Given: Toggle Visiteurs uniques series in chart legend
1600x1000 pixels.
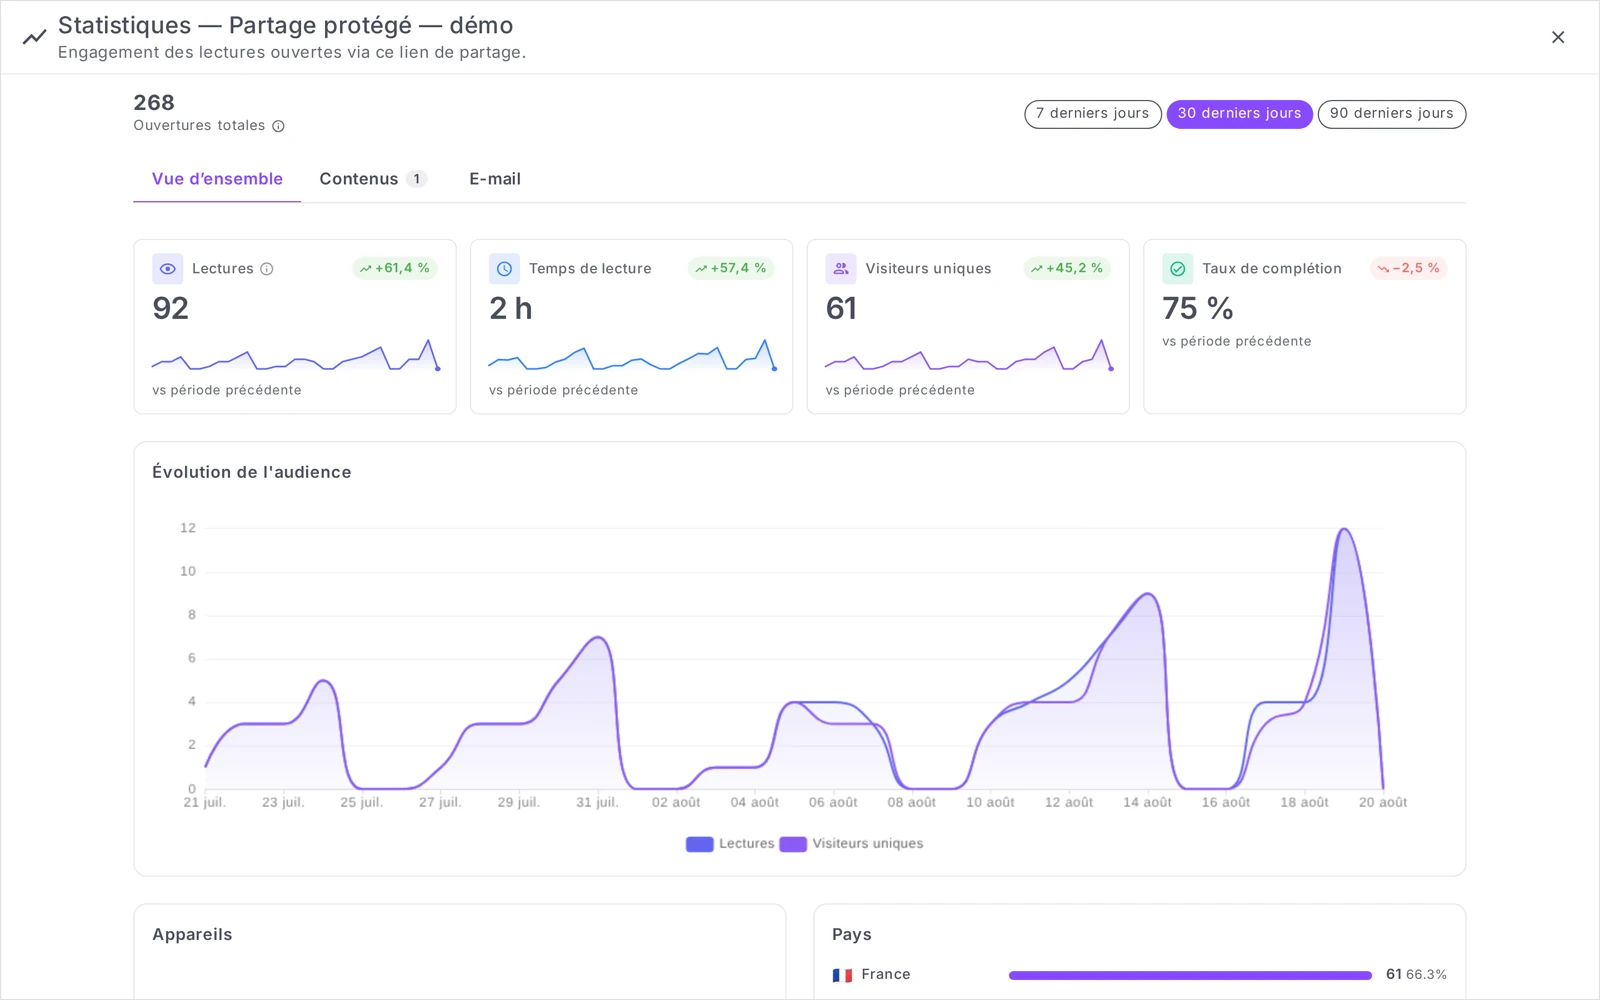Looking at the screenshot, I should pos(852,844).
